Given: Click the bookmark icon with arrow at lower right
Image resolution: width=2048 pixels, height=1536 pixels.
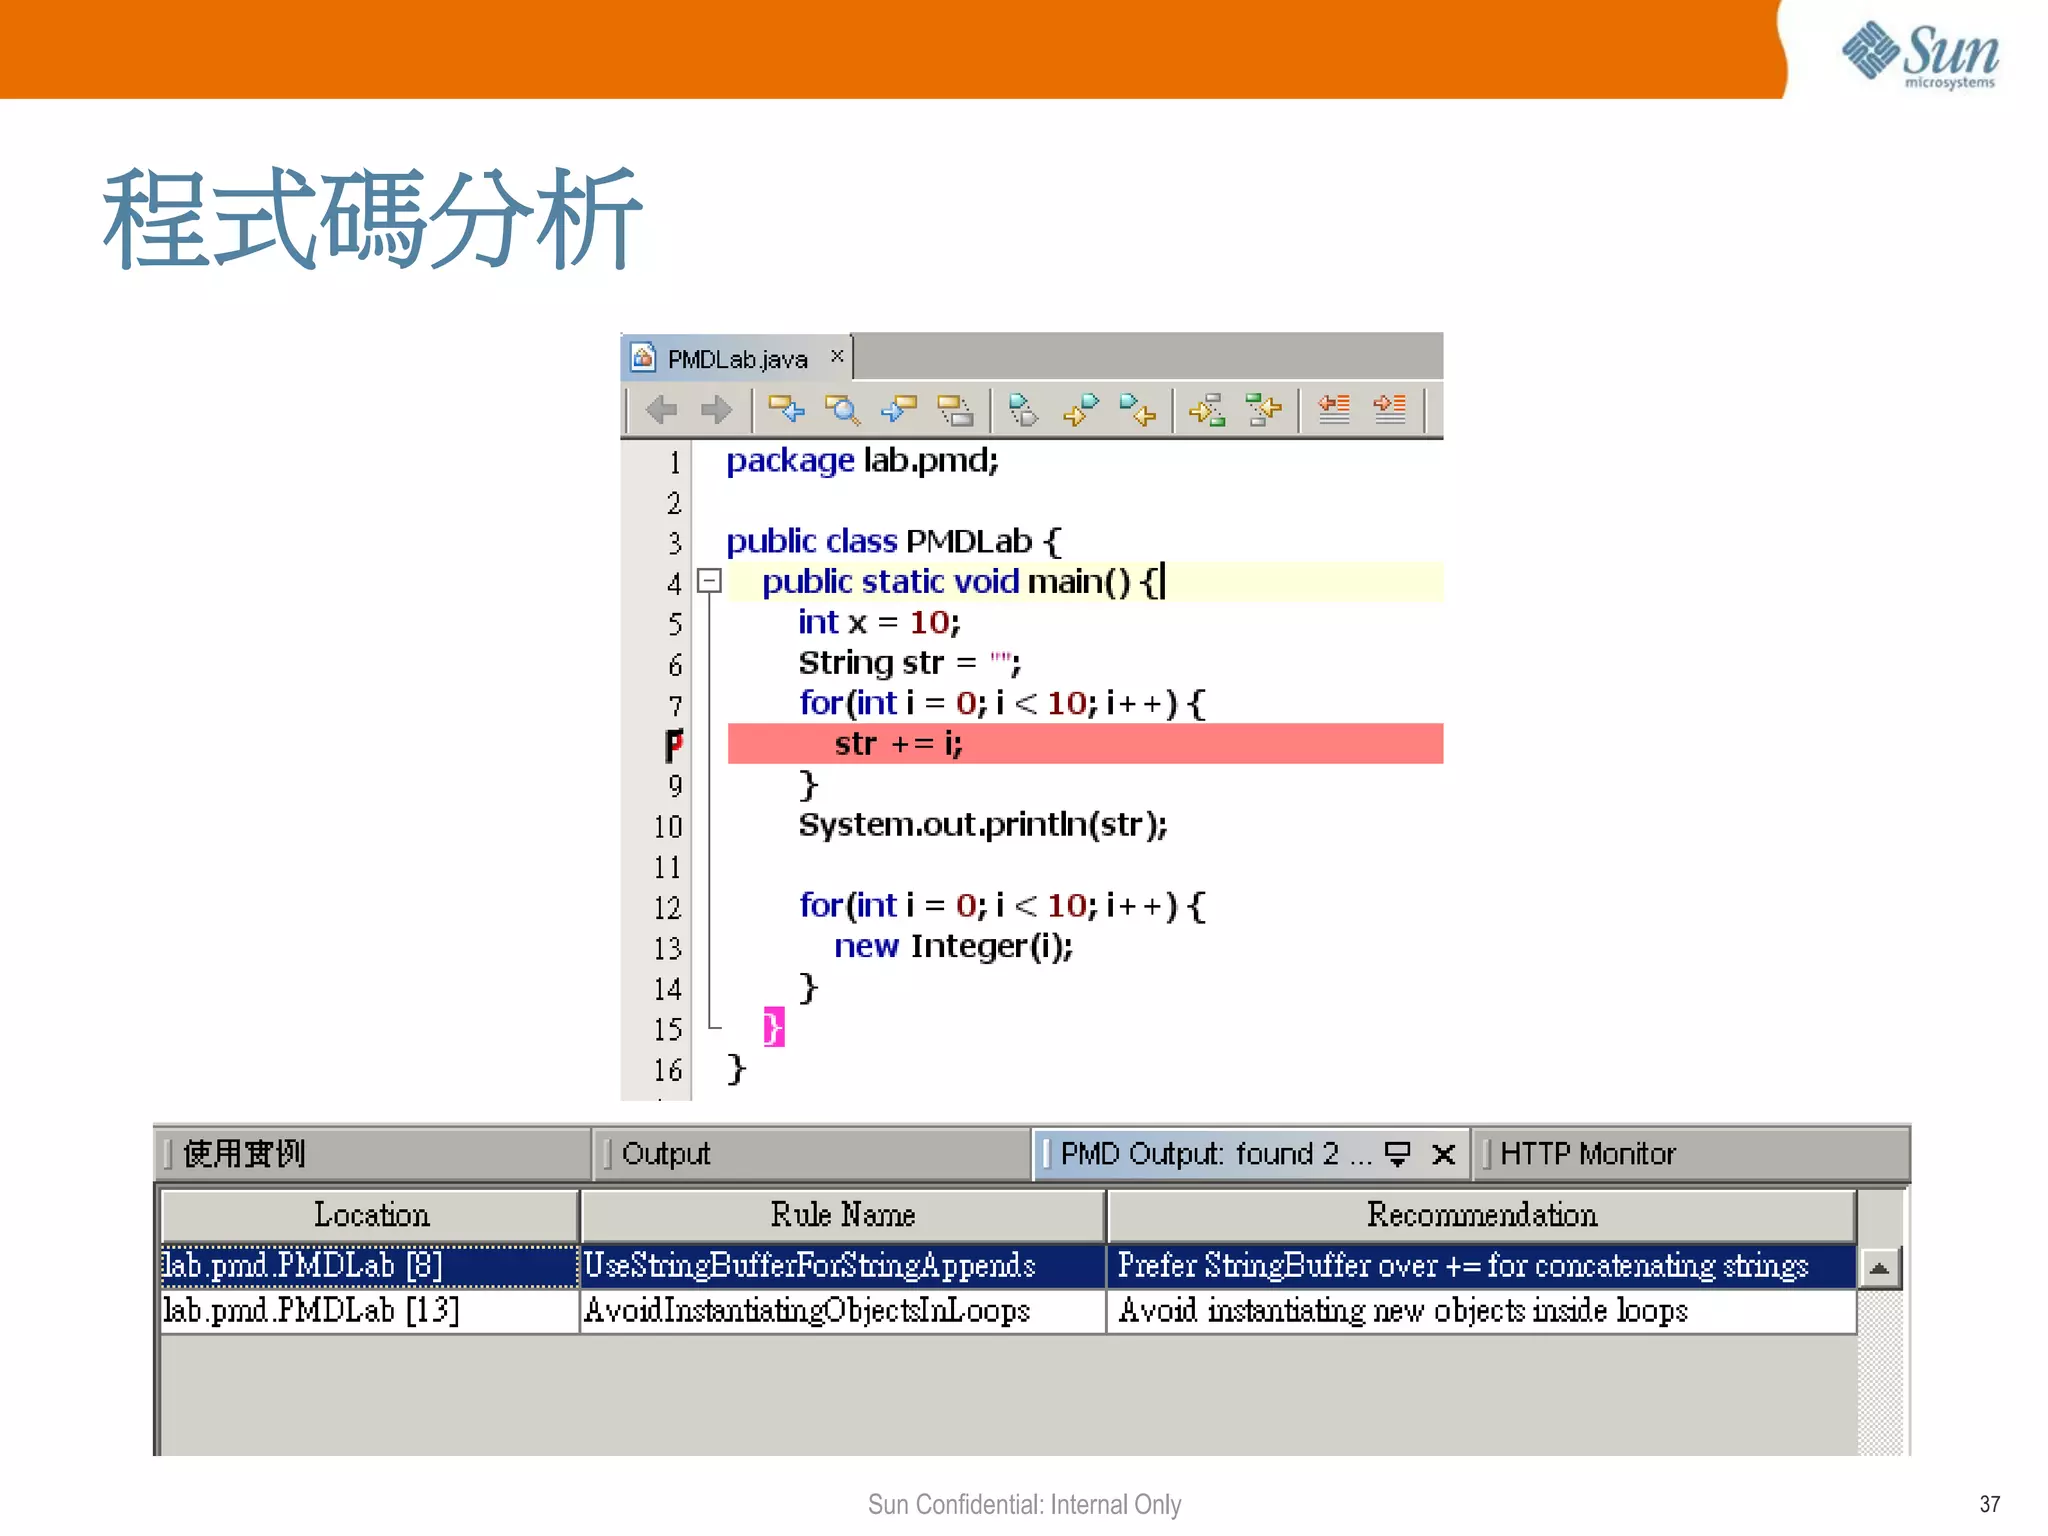Looking at the screenshot, I should click(1137, 409).
